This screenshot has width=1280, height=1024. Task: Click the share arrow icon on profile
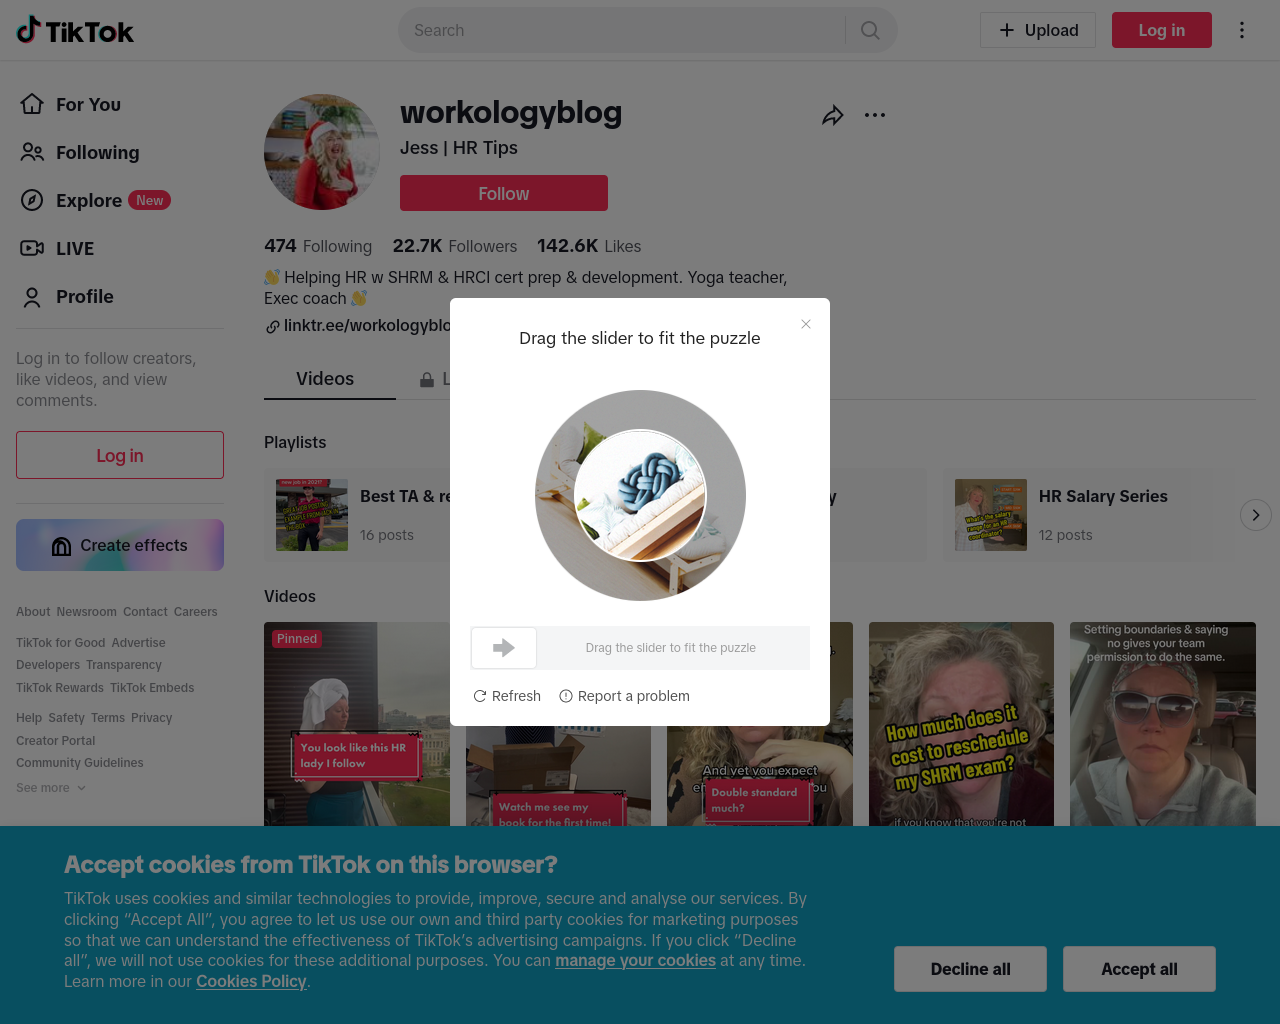[832, 116]
